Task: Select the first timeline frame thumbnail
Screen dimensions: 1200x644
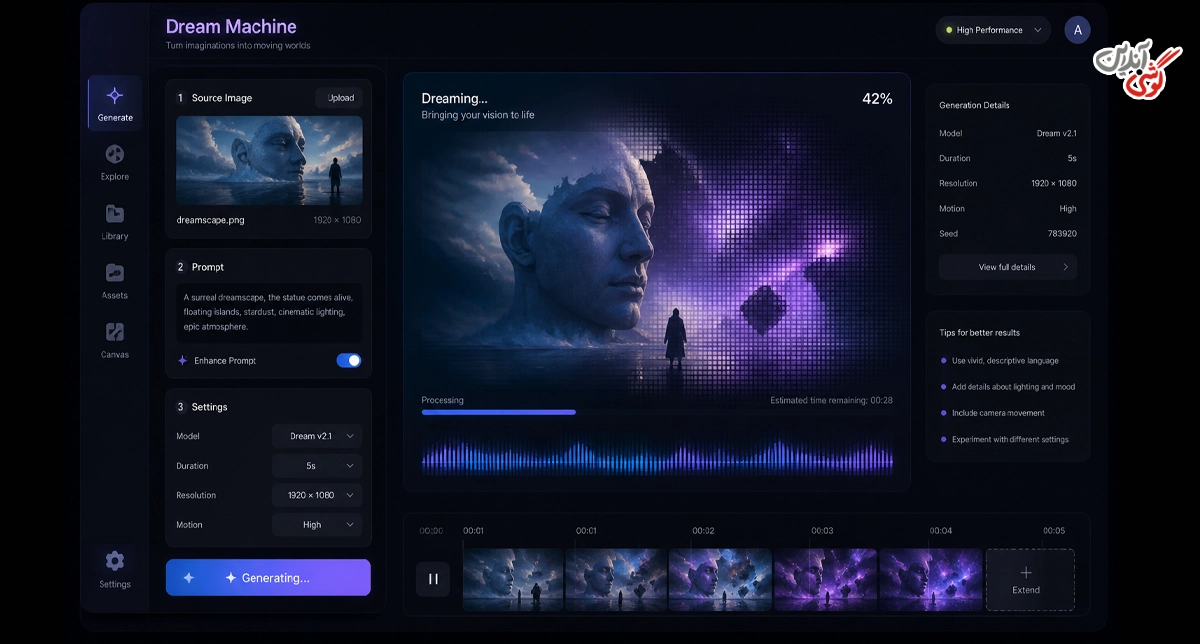Action: point(513,578)
